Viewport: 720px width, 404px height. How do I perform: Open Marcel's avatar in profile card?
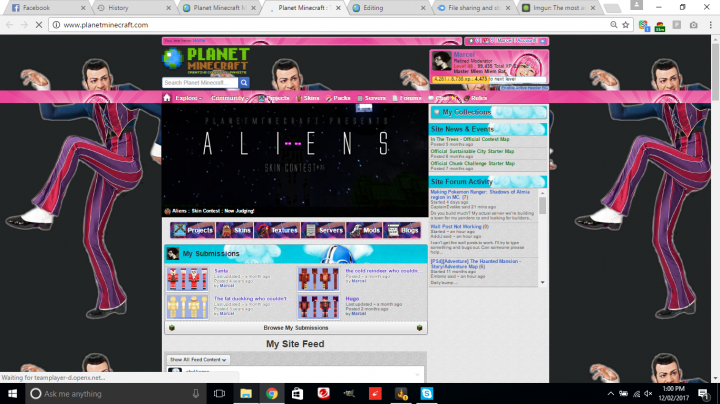click(442, 62)
